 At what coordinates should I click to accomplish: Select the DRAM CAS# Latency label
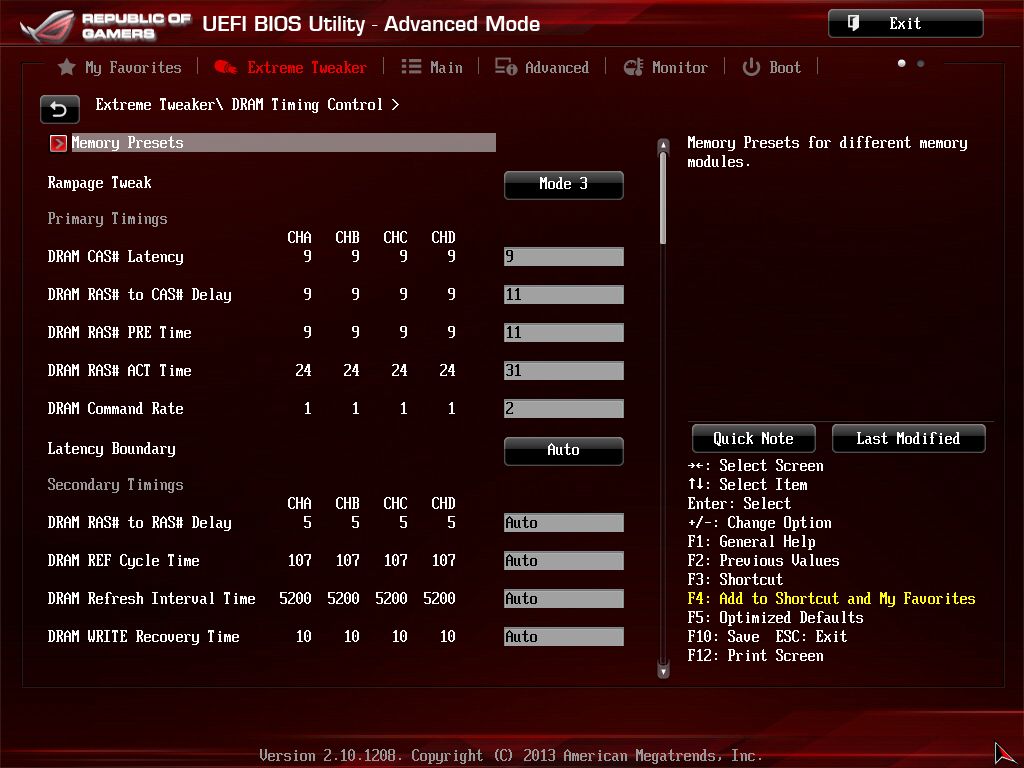pos(116,257)
